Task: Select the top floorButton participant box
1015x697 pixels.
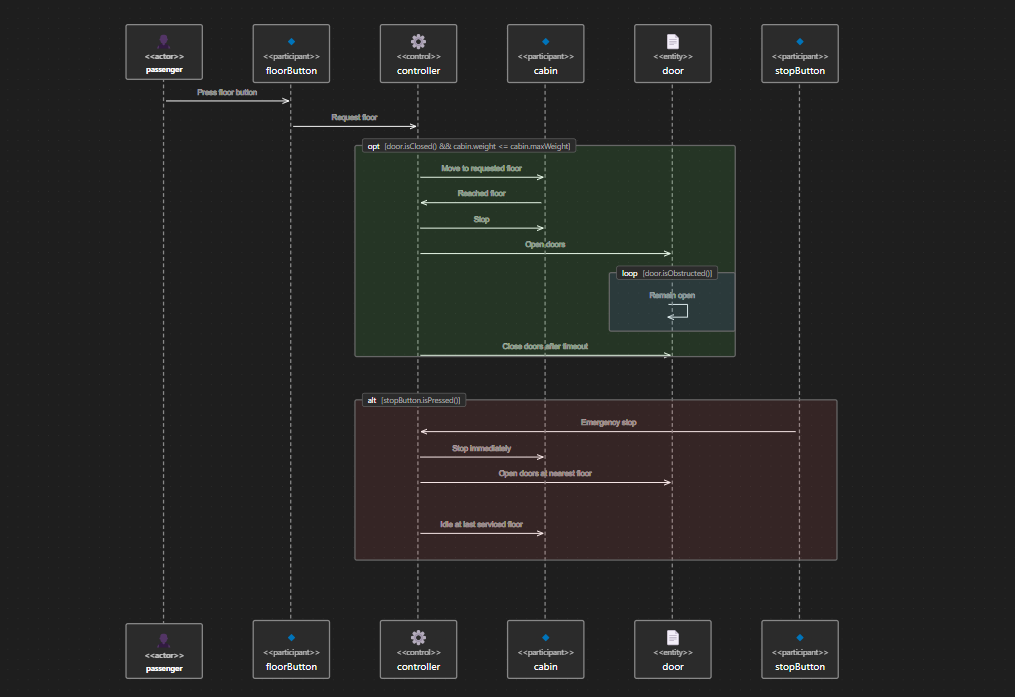Action: tap(291, 54)
